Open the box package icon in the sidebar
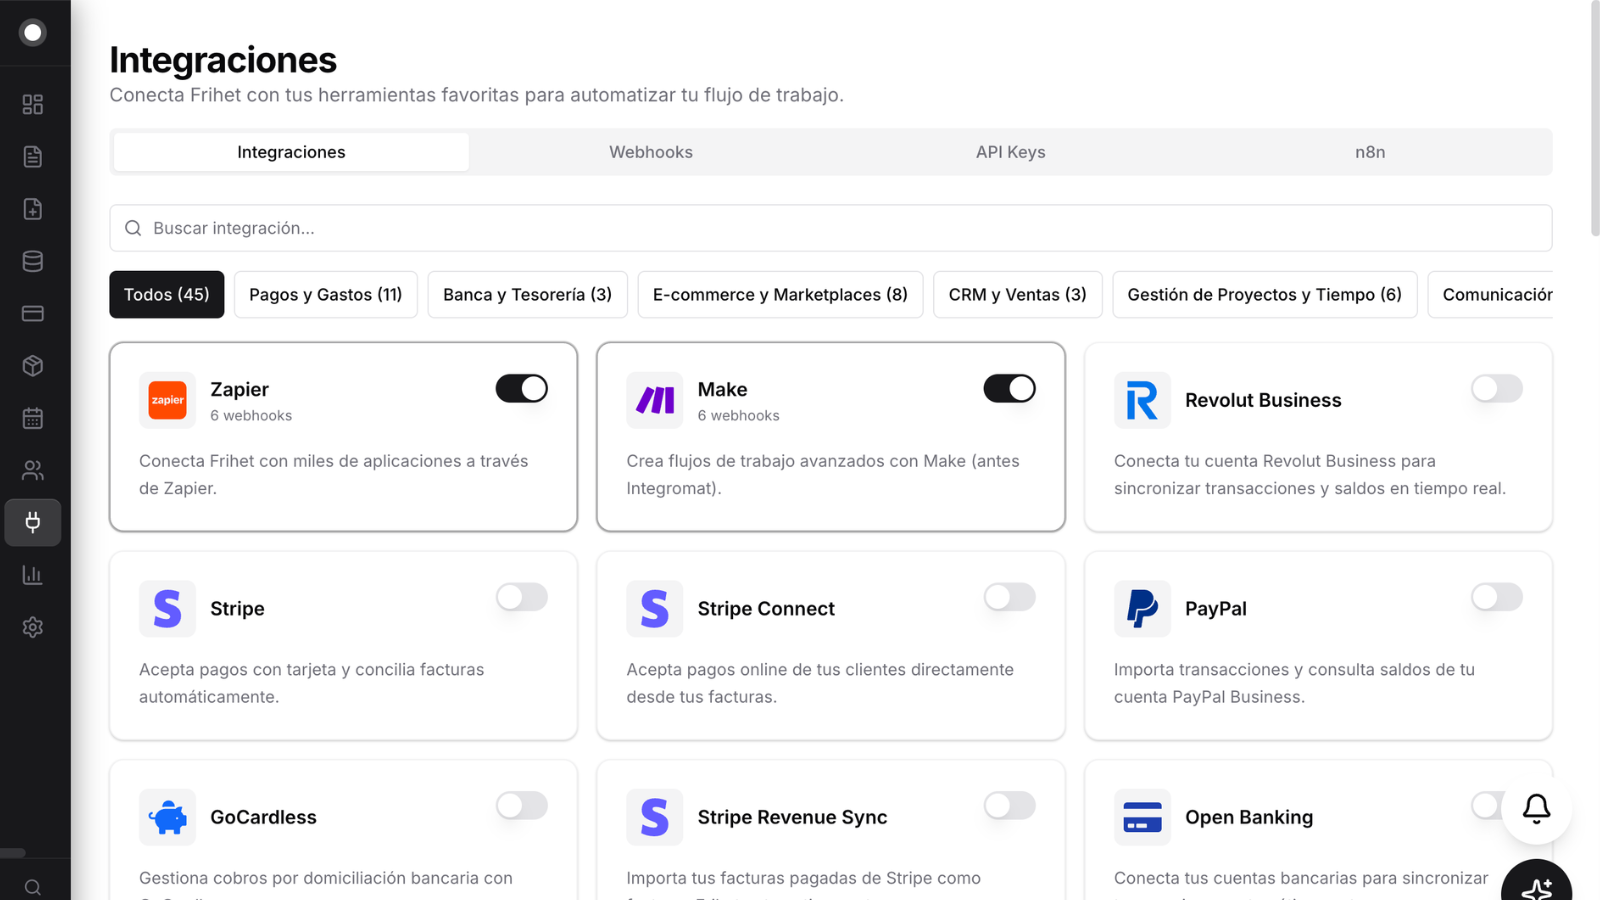The width and height of the screenshot is (1600, 900). 33,366
